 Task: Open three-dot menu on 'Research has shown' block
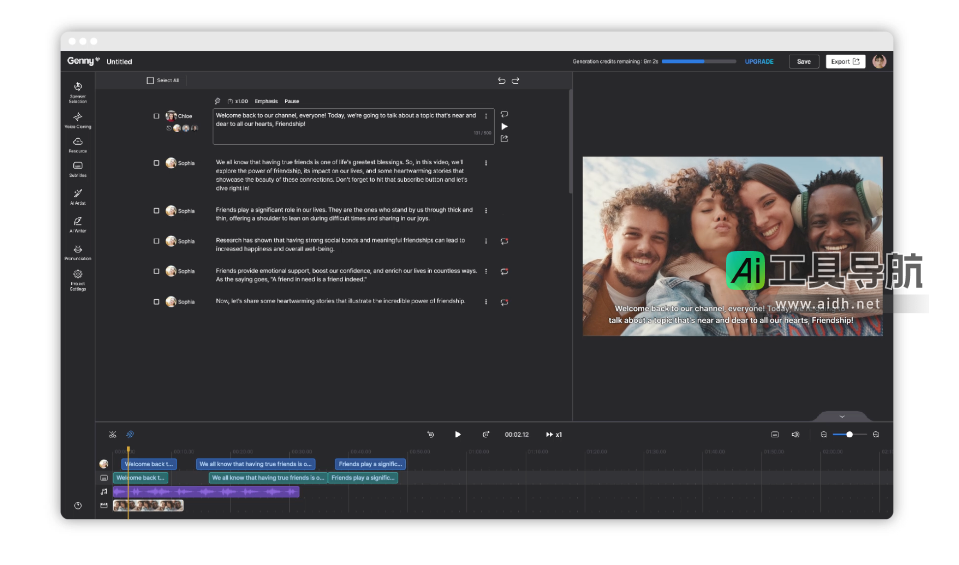coord(486,241)
